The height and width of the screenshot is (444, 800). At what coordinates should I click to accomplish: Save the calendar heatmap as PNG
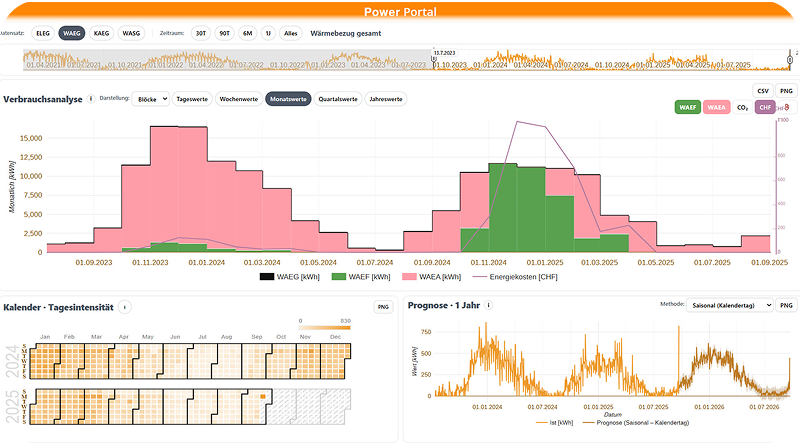(x=382, y=307)
